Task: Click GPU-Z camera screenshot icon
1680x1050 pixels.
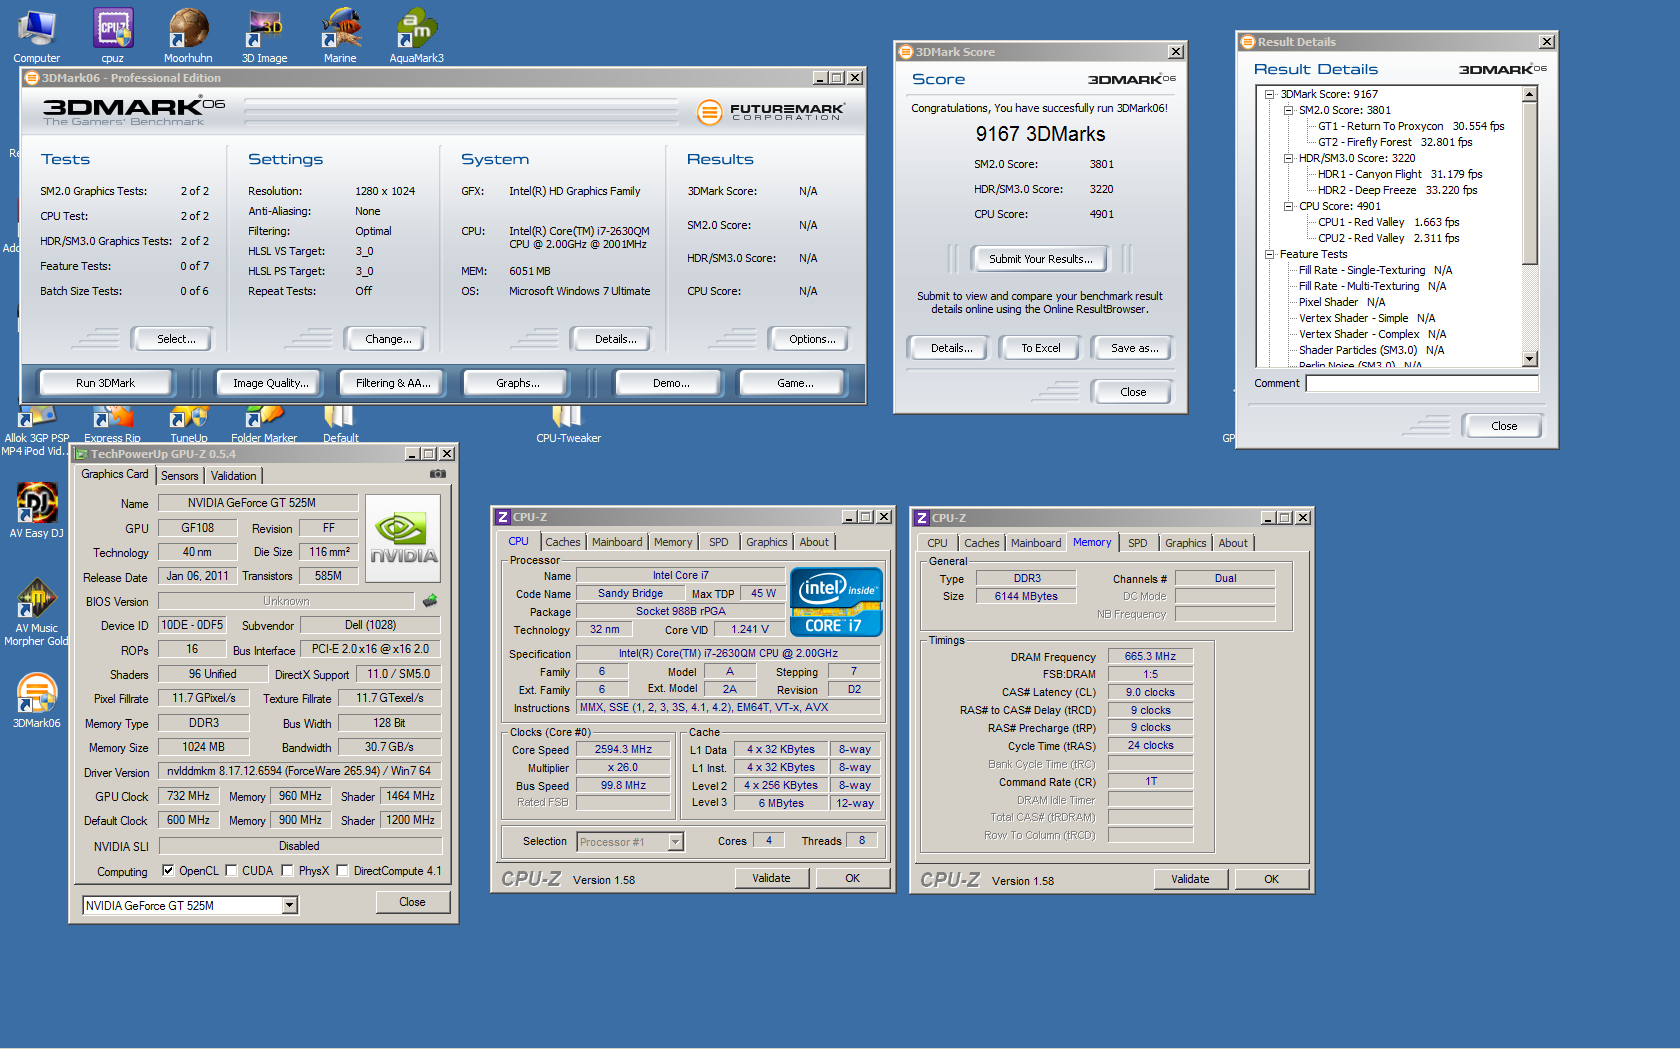Action: 438,474
